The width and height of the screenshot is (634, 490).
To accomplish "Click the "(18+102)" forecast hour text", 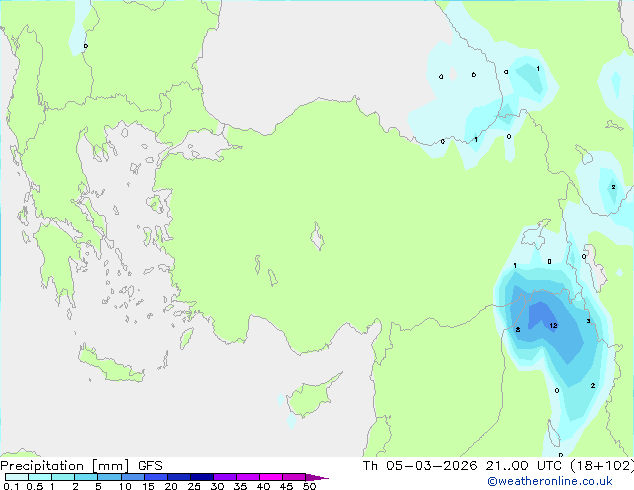I will click(602, 466).
